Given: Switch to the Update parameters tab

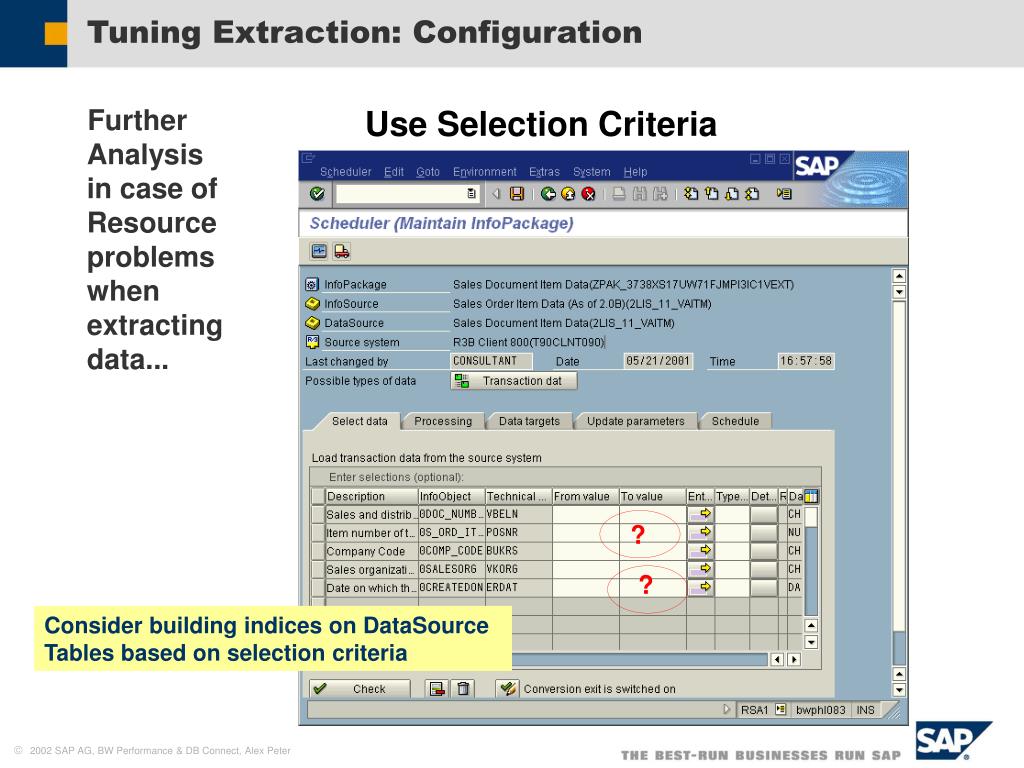Looking at the screenshot, I should (635, 421).
